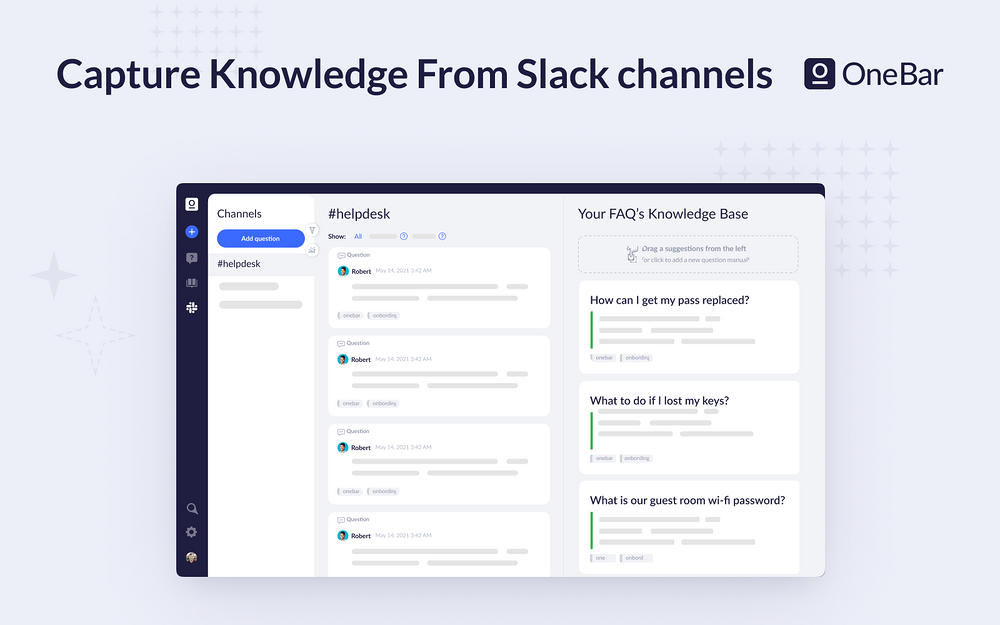The width and height of the screenshot is (1000, 625).
Task: Click the Question bubble icon on the topmost card
Action: coord(341,255)
